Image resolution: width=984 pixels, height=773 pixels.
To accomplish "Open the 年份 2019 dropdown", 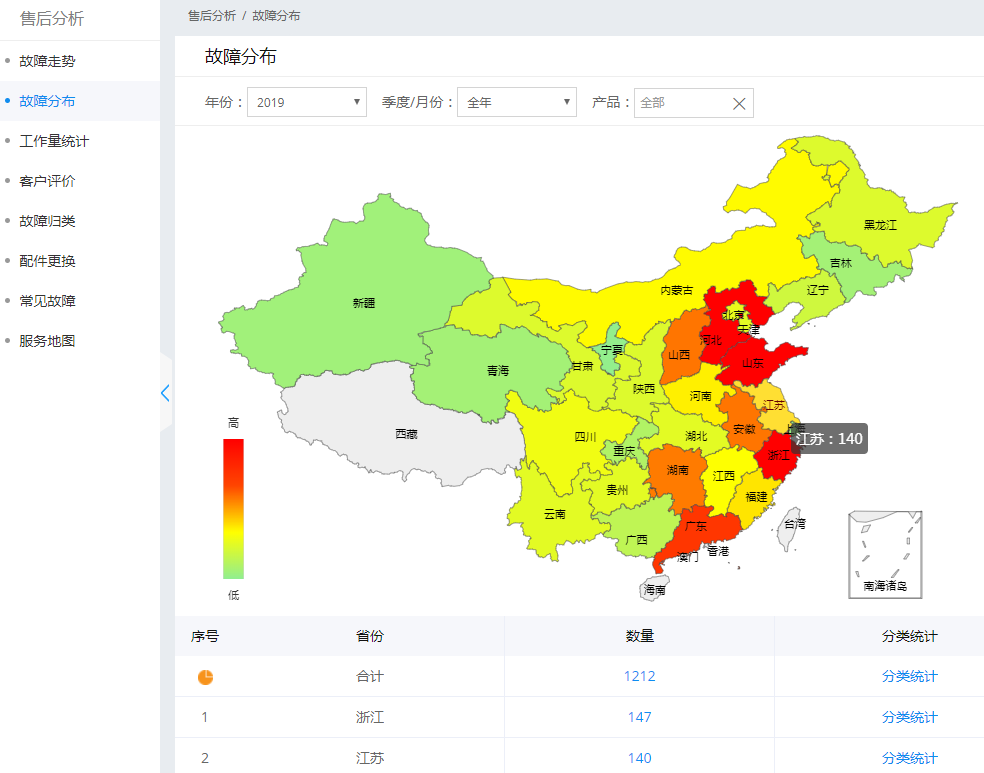I will pyautogui.click(x=307, y=102).
